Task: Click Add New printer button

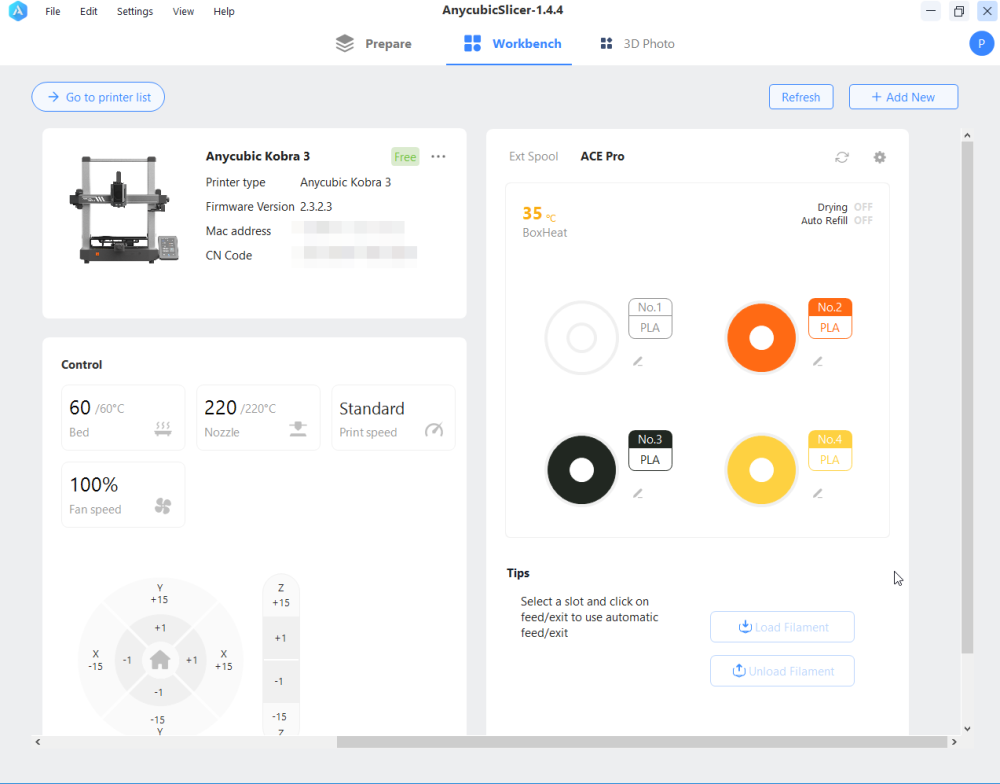Action: click(903, 97)
